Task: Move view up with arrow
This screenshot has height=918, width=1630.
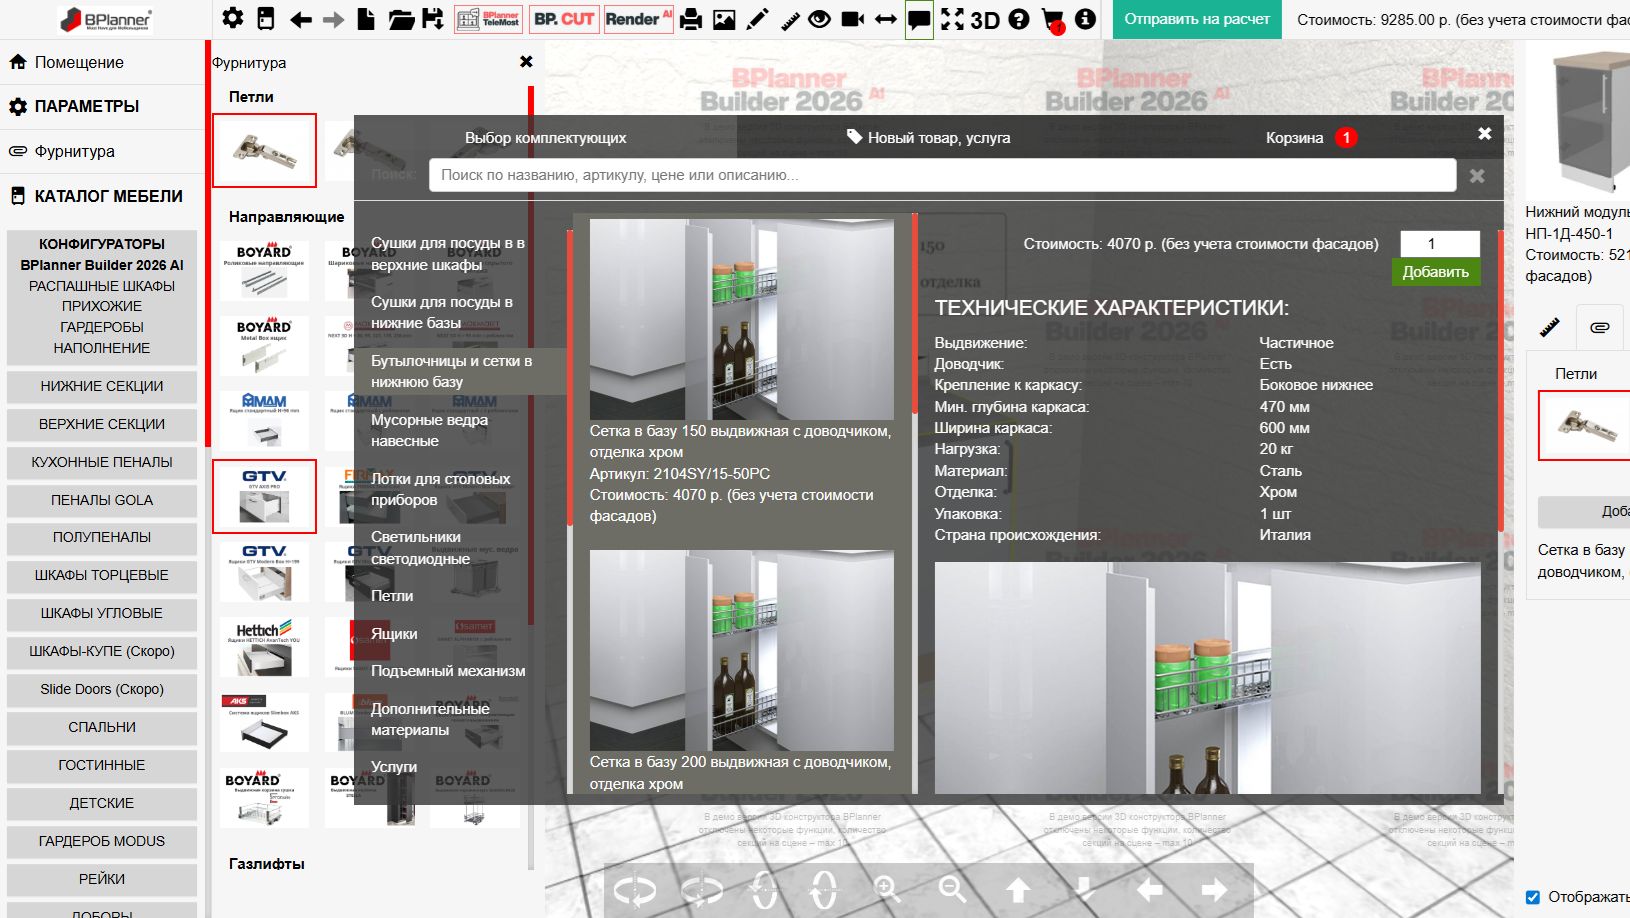Action: 1018,889
